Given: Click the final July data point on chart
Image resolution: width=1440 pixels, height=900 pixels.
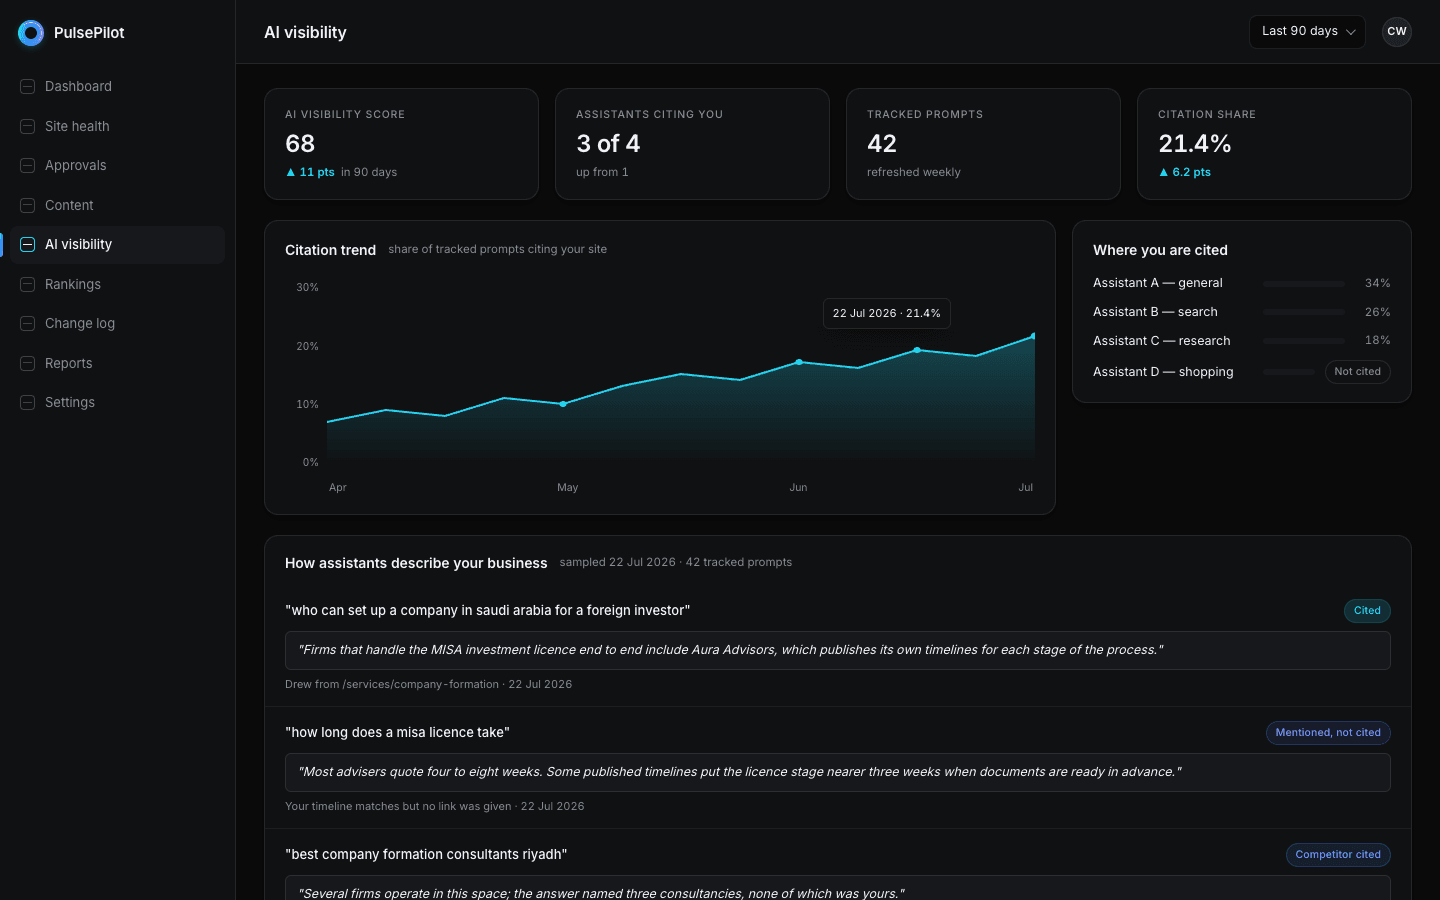Looking at the screenshot, I should tap(1033, 336).
